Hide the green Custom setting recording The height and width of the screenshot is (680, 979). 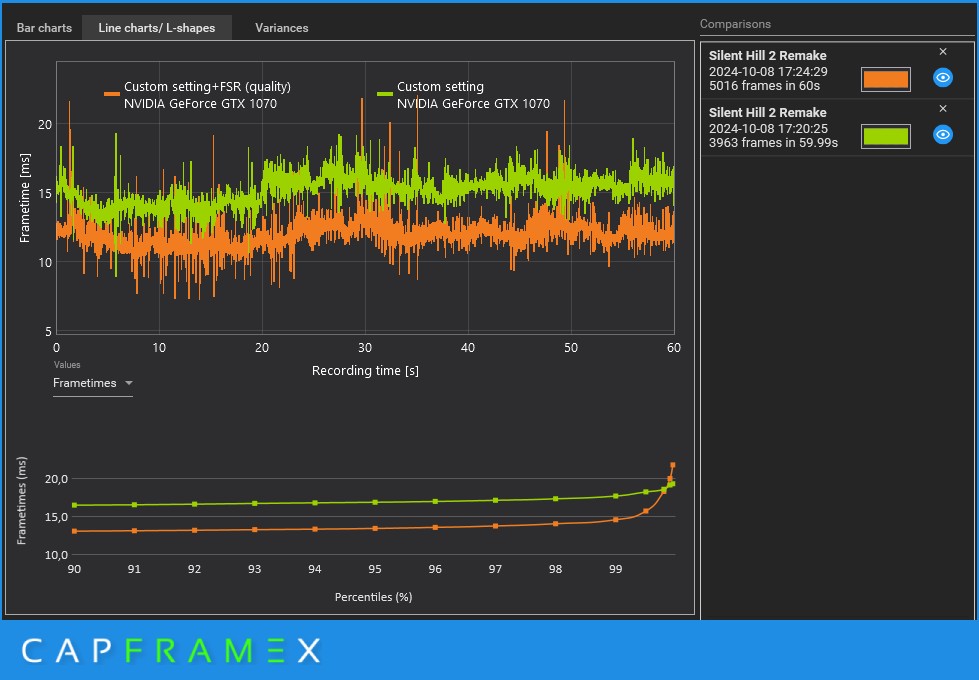tap(942, 134)
